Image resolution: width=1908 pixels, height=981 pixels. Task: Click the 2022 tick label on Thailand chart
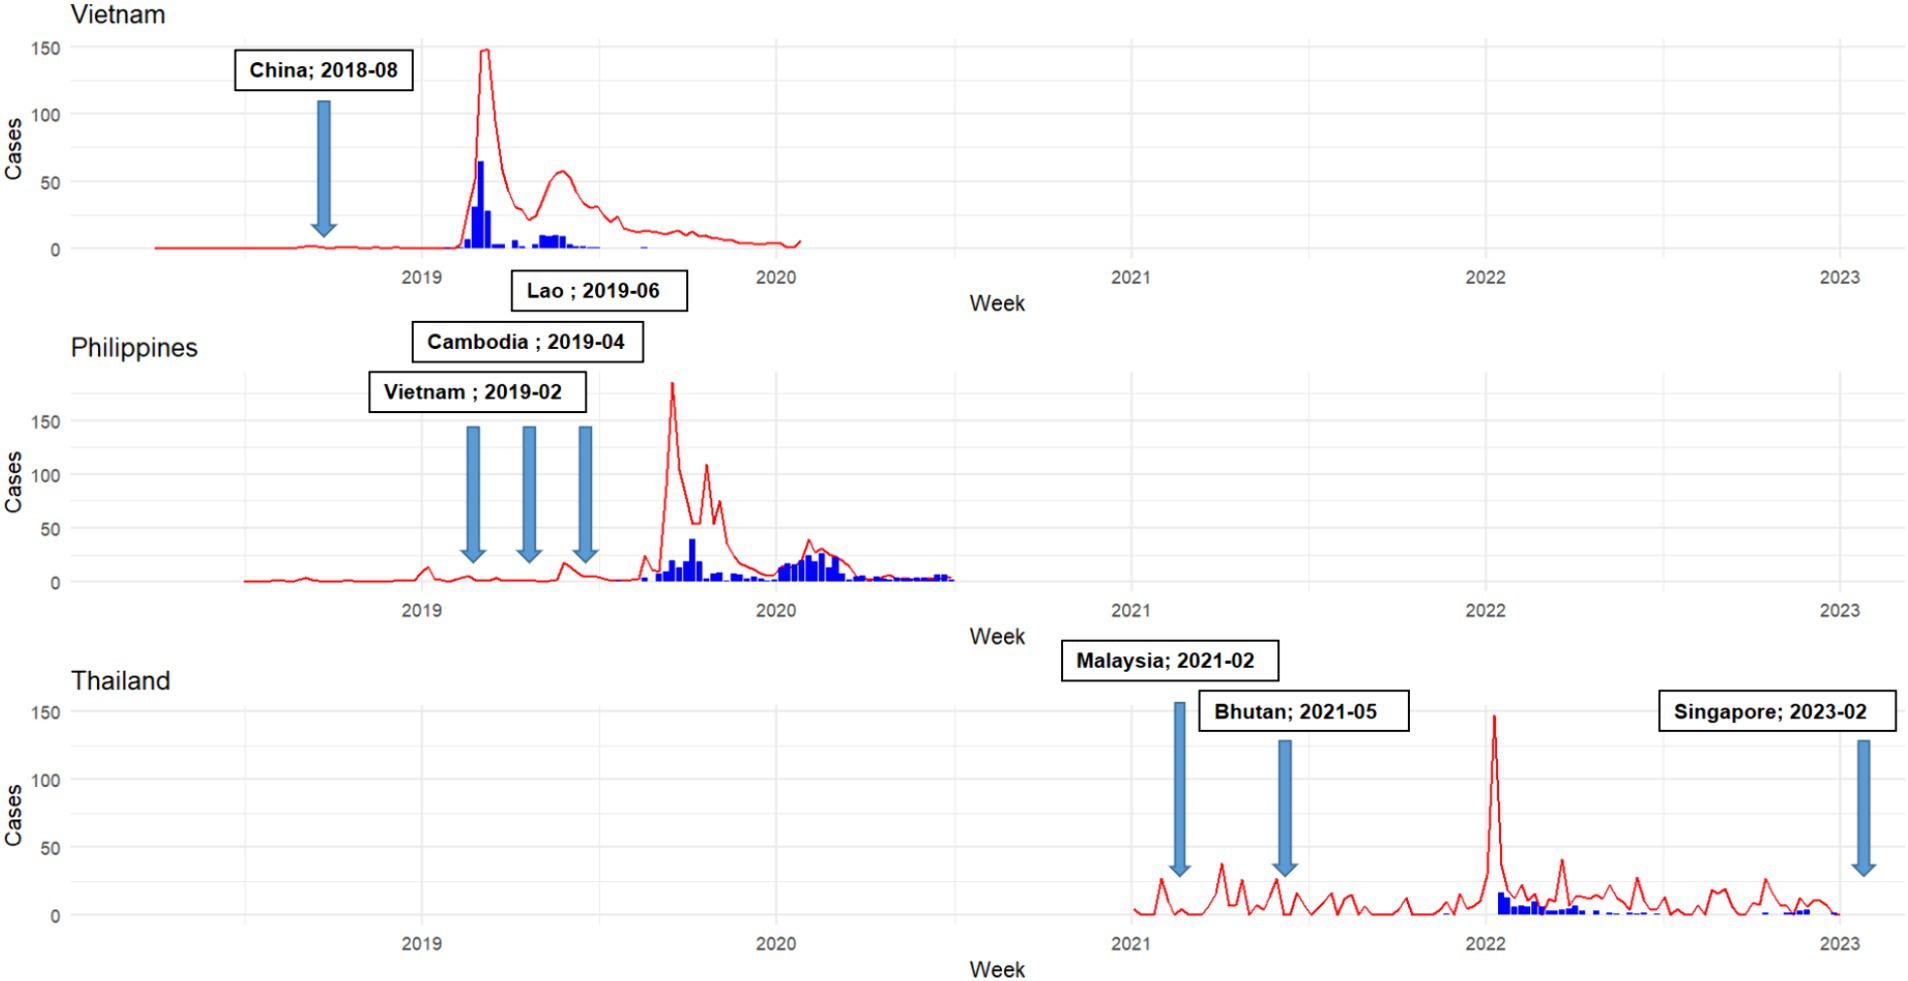pyautogui.click(x=1485, y=943)
